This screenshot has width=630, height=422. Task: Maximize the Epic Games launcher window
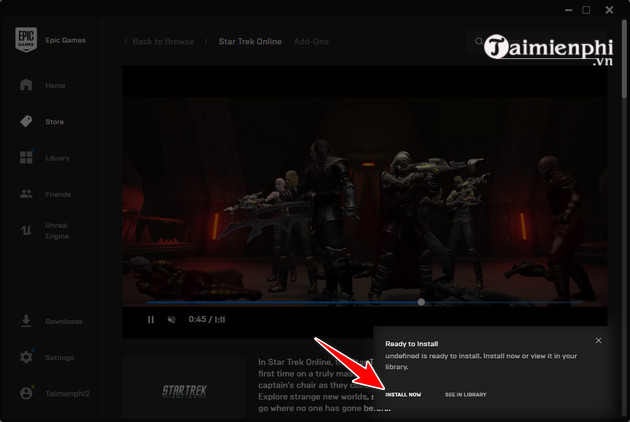(586, 10)
